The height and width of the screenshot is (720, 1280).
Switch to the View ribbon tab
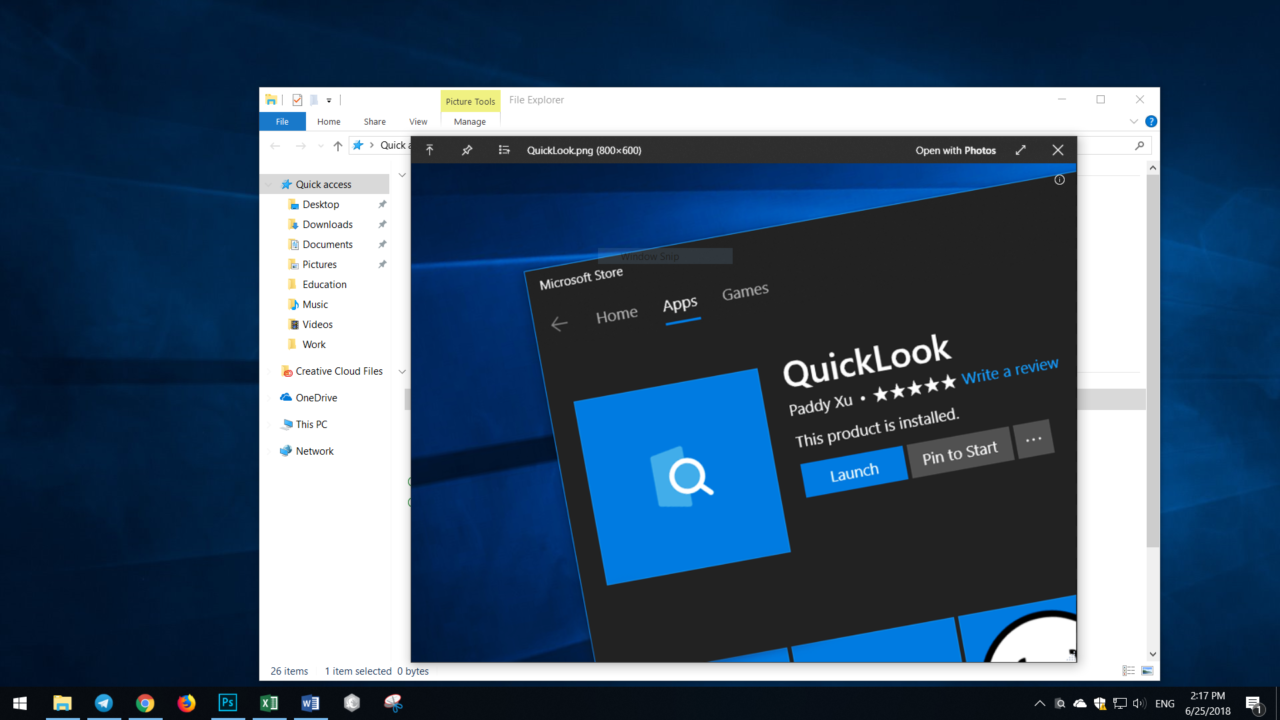(418, 122)
